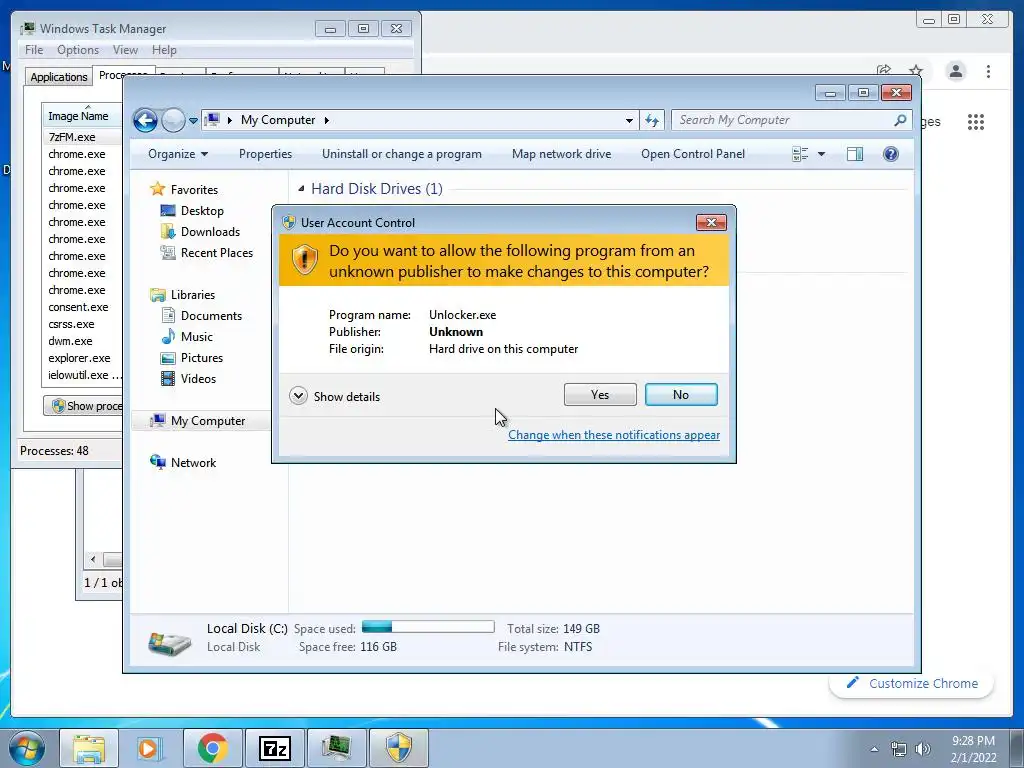
Task: Select explorer.exe process row
Action: (x=82, y=358)
